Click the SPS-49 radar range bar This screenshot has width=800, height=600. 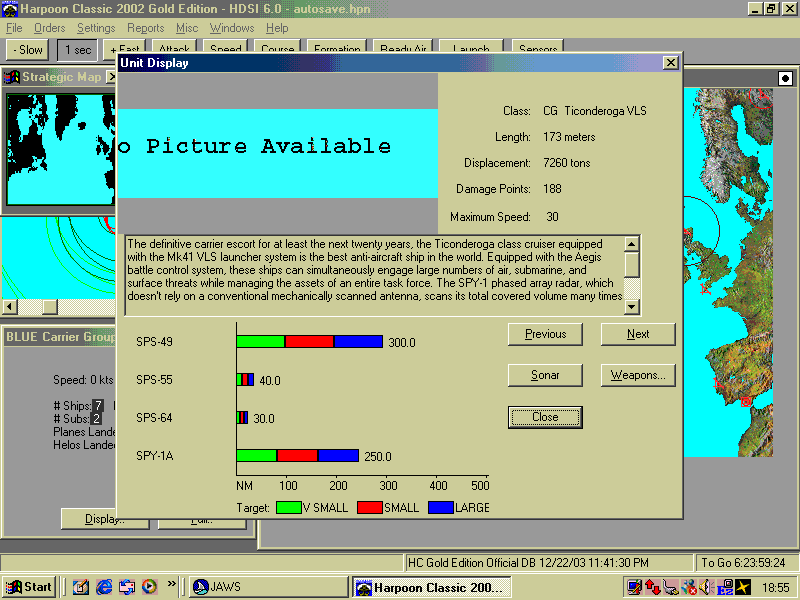coord(310,341)
